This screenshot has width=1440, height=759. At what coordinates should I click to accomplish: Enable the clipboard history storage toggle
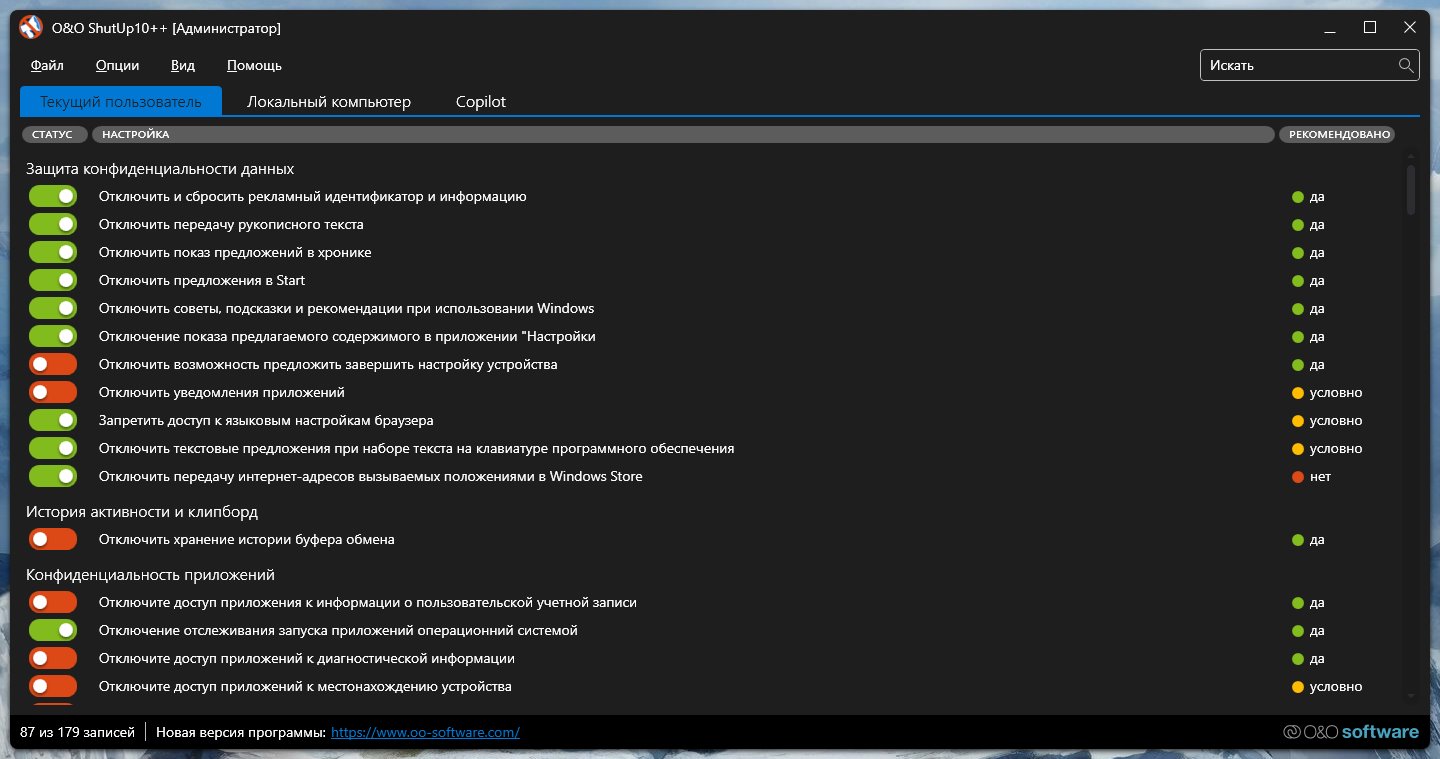[x=53, y=540]
